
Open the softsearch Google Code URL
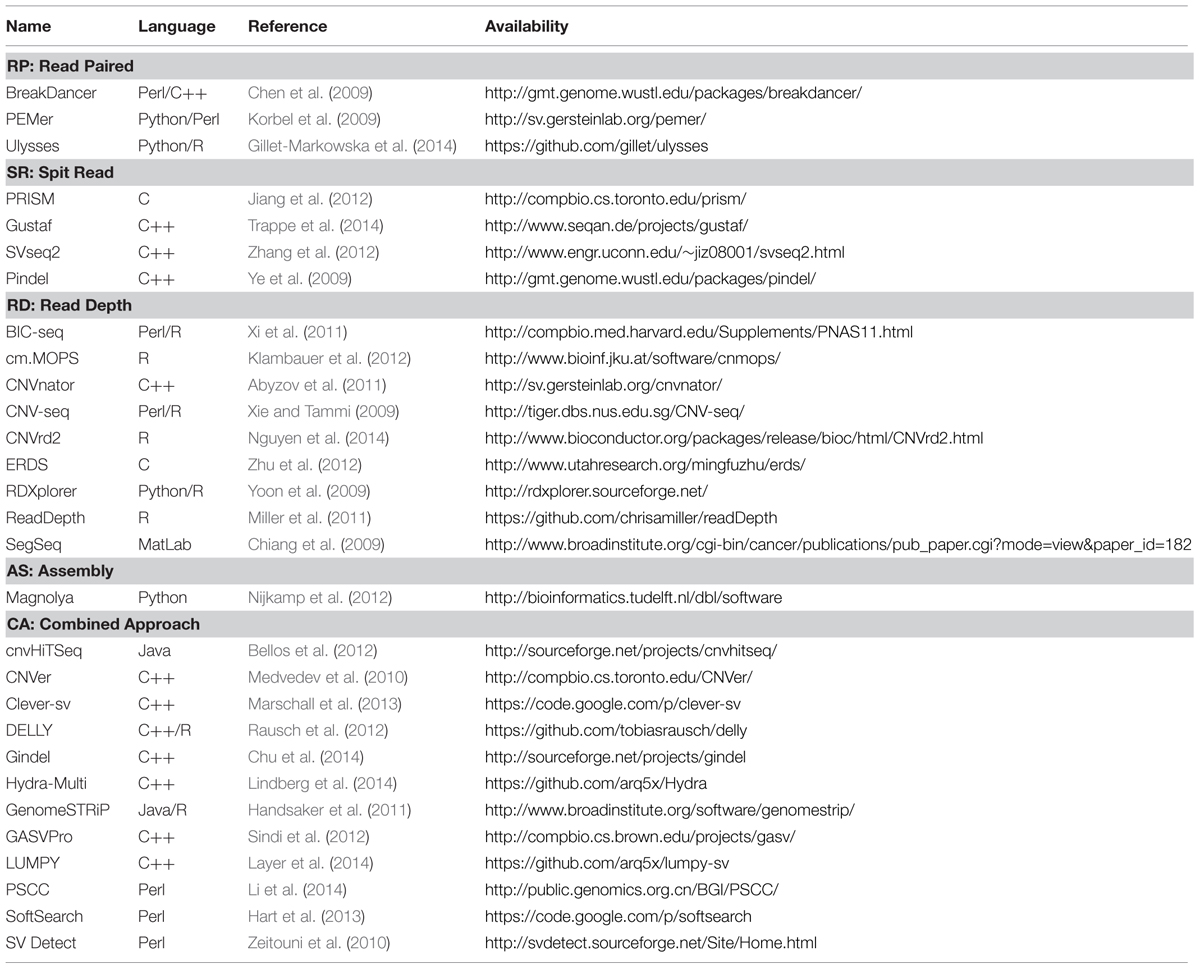pyautogui.click(x=618, y=915)
